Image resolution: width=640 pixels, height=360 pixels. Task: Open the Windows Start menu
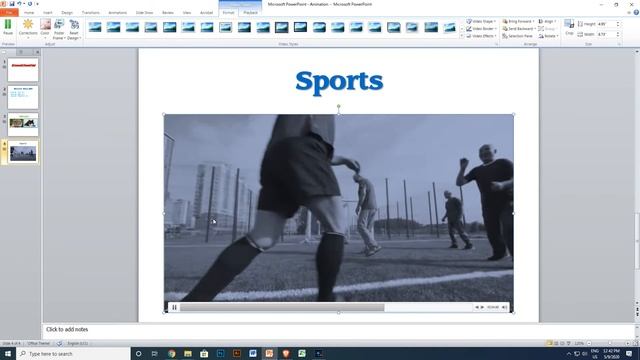(x=8, y=353)
